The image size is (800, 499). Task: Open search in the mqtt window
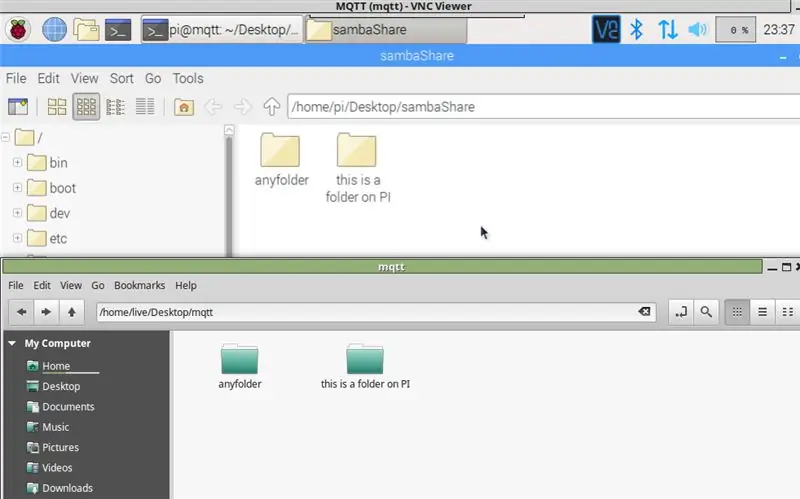pos(706,312)
